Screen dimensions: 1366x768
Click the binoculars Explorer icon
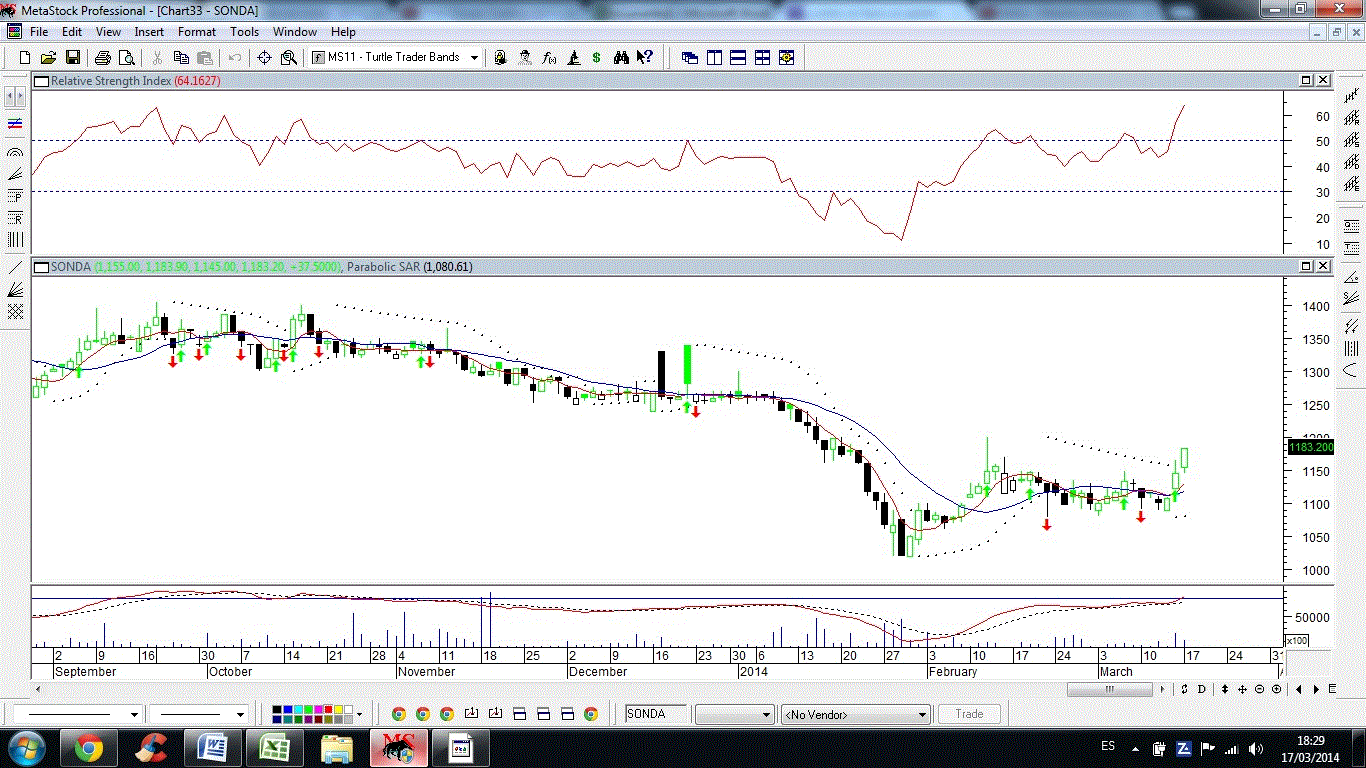pyautogui.click(x=621, y=58)
